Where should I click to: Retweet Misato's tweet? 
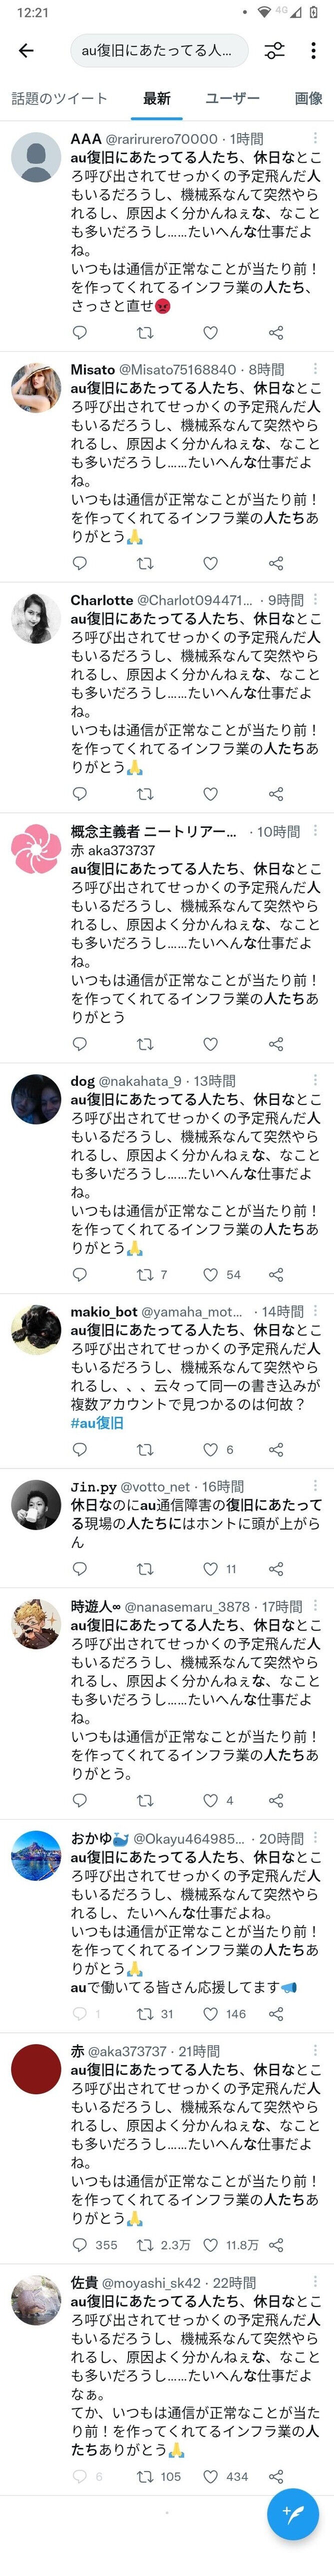tap(145, 563)
